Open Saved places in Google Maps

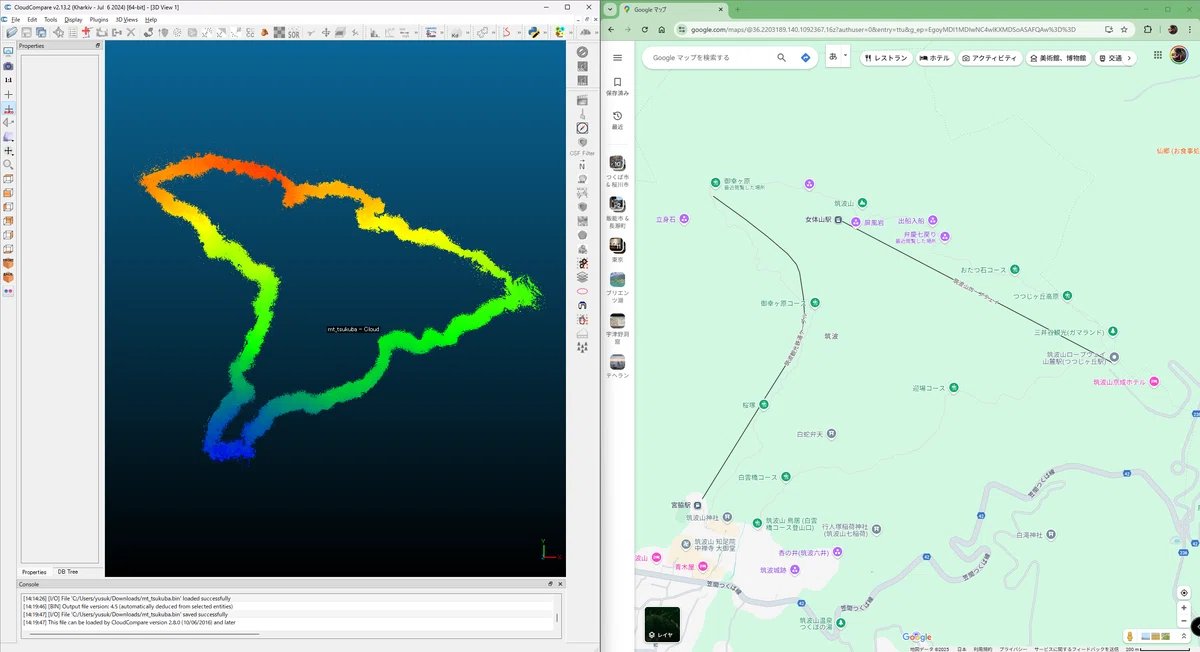pyautogui.click(x=617, y=86)
